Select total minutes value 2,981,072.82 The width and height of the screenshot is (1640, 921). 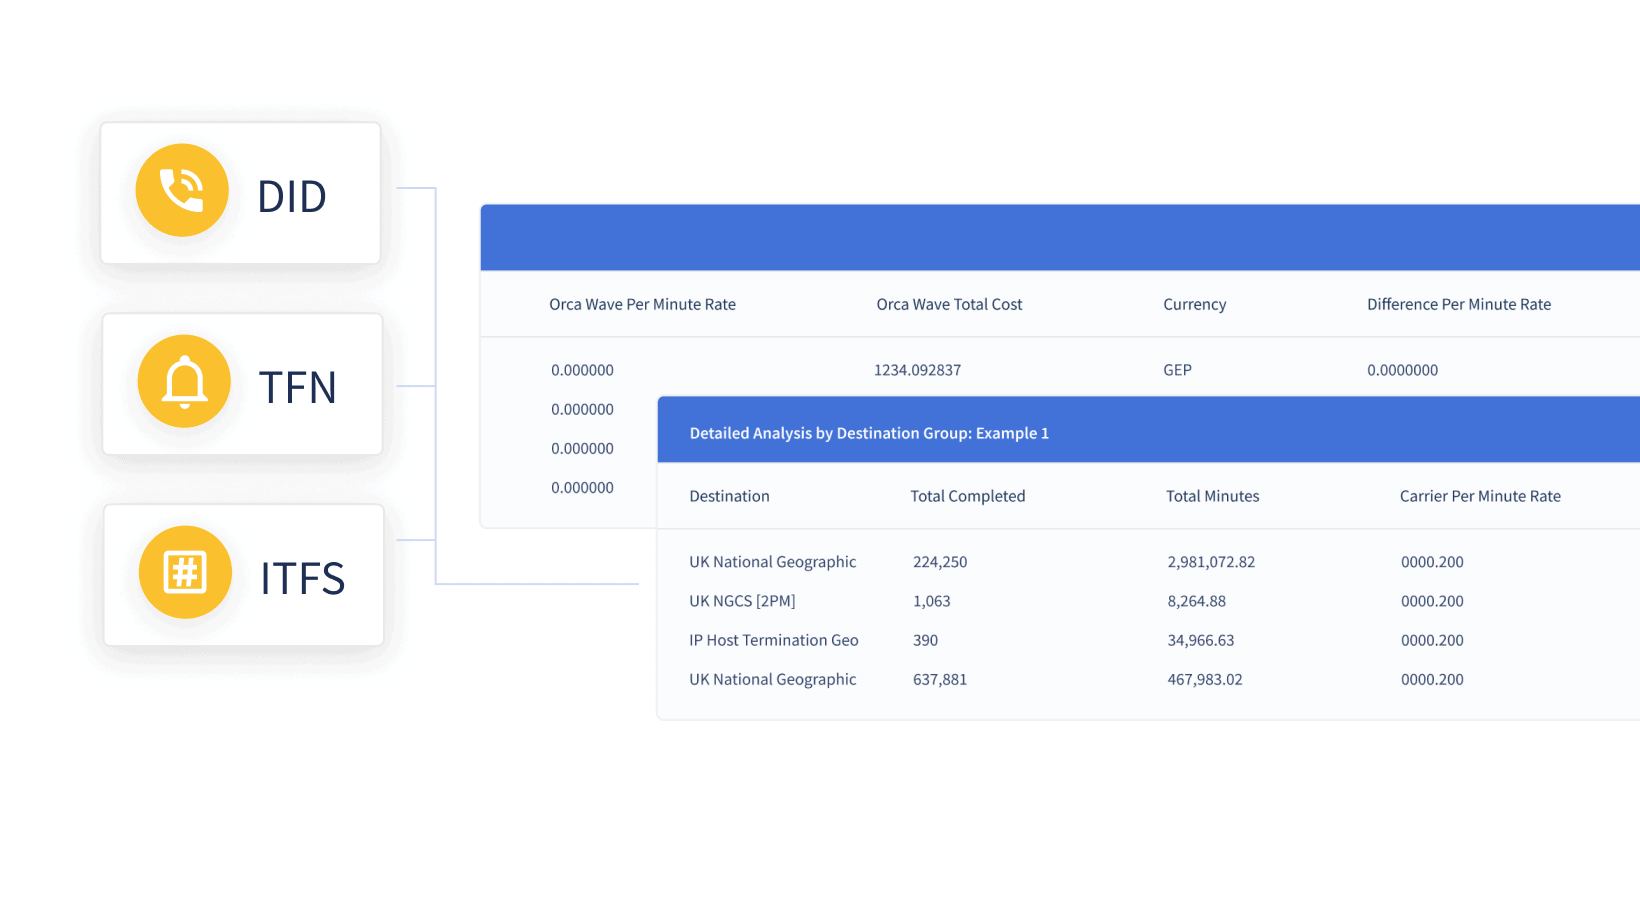(x=1211, y=562)
